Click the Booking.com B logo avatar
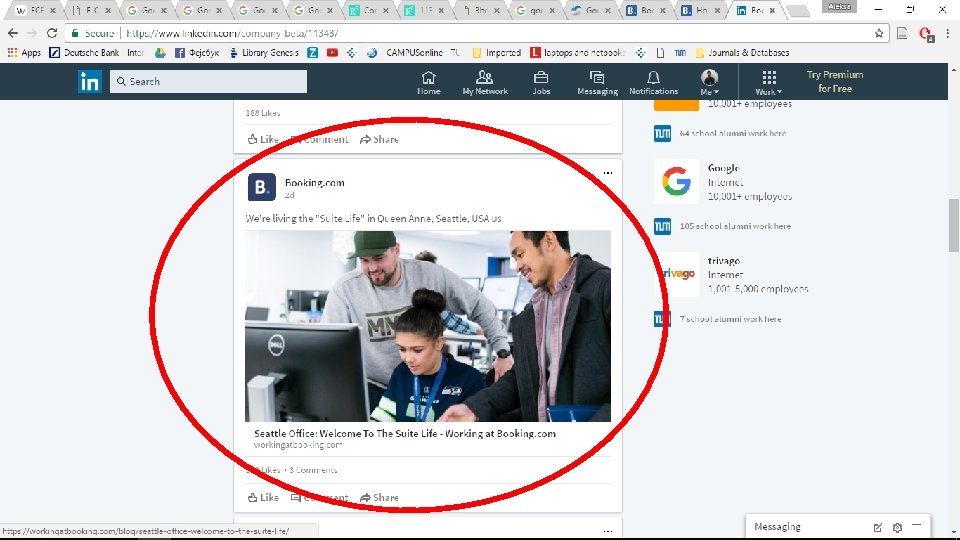Image resolution: width=960 pixels, height=540 pixels. (261, 187)
